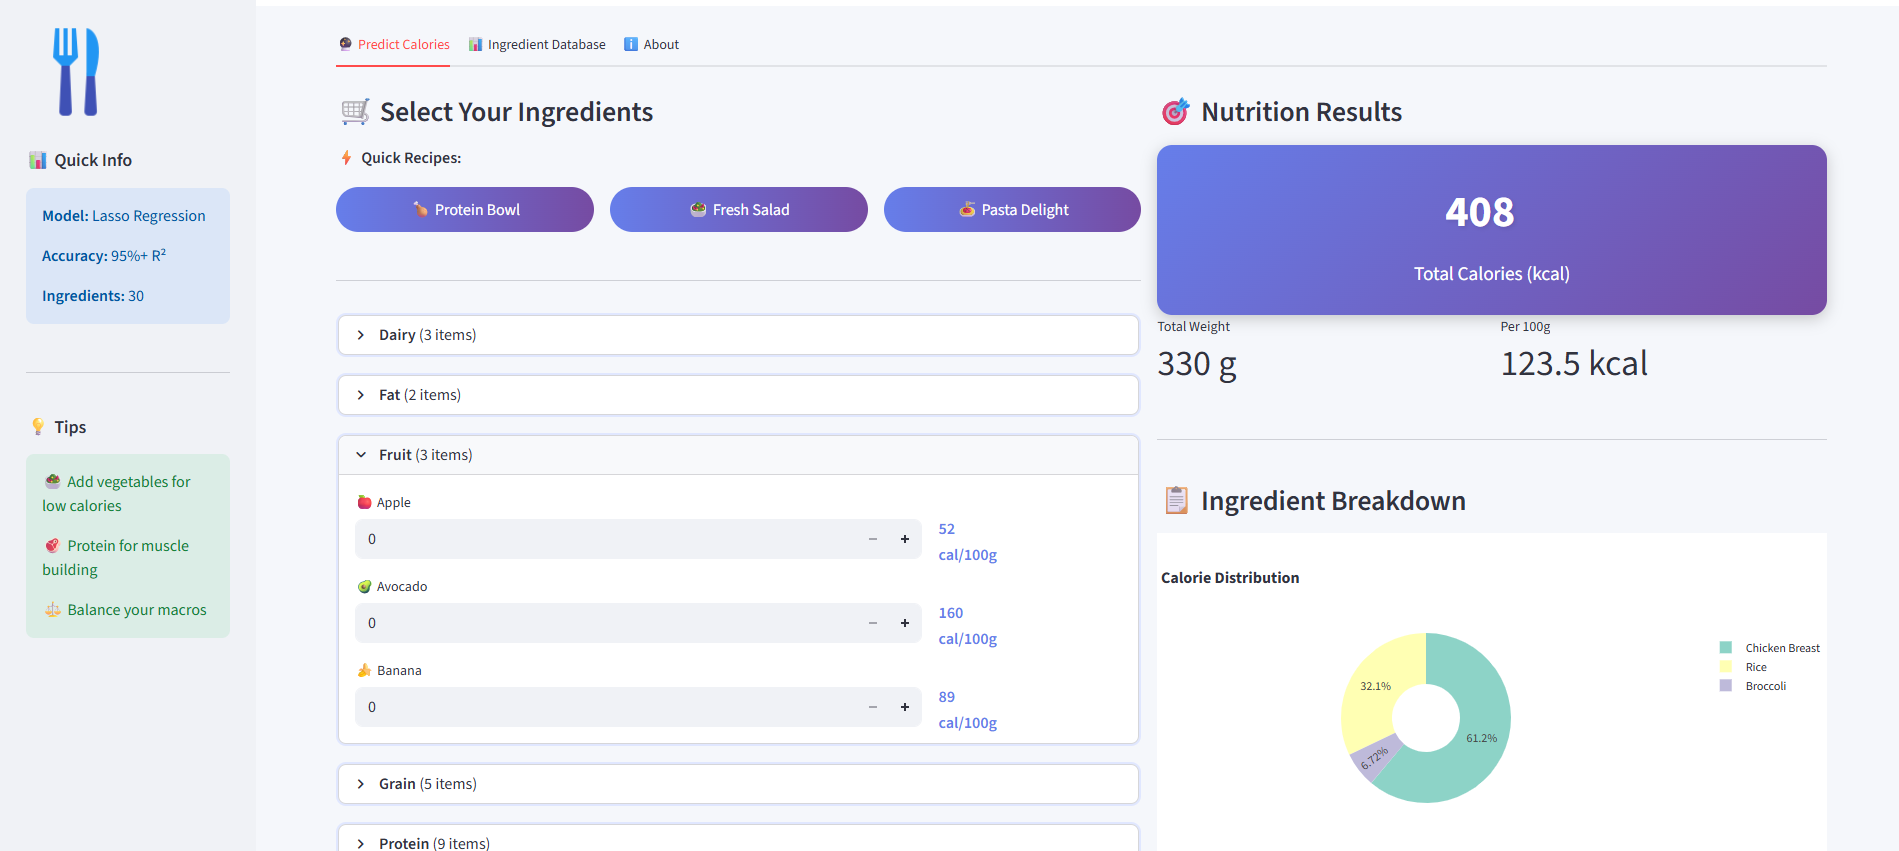
Task: Click the shopping cart icon beside Select Your Ingredients
Action: pyautogui.click(x=355, y=112)
